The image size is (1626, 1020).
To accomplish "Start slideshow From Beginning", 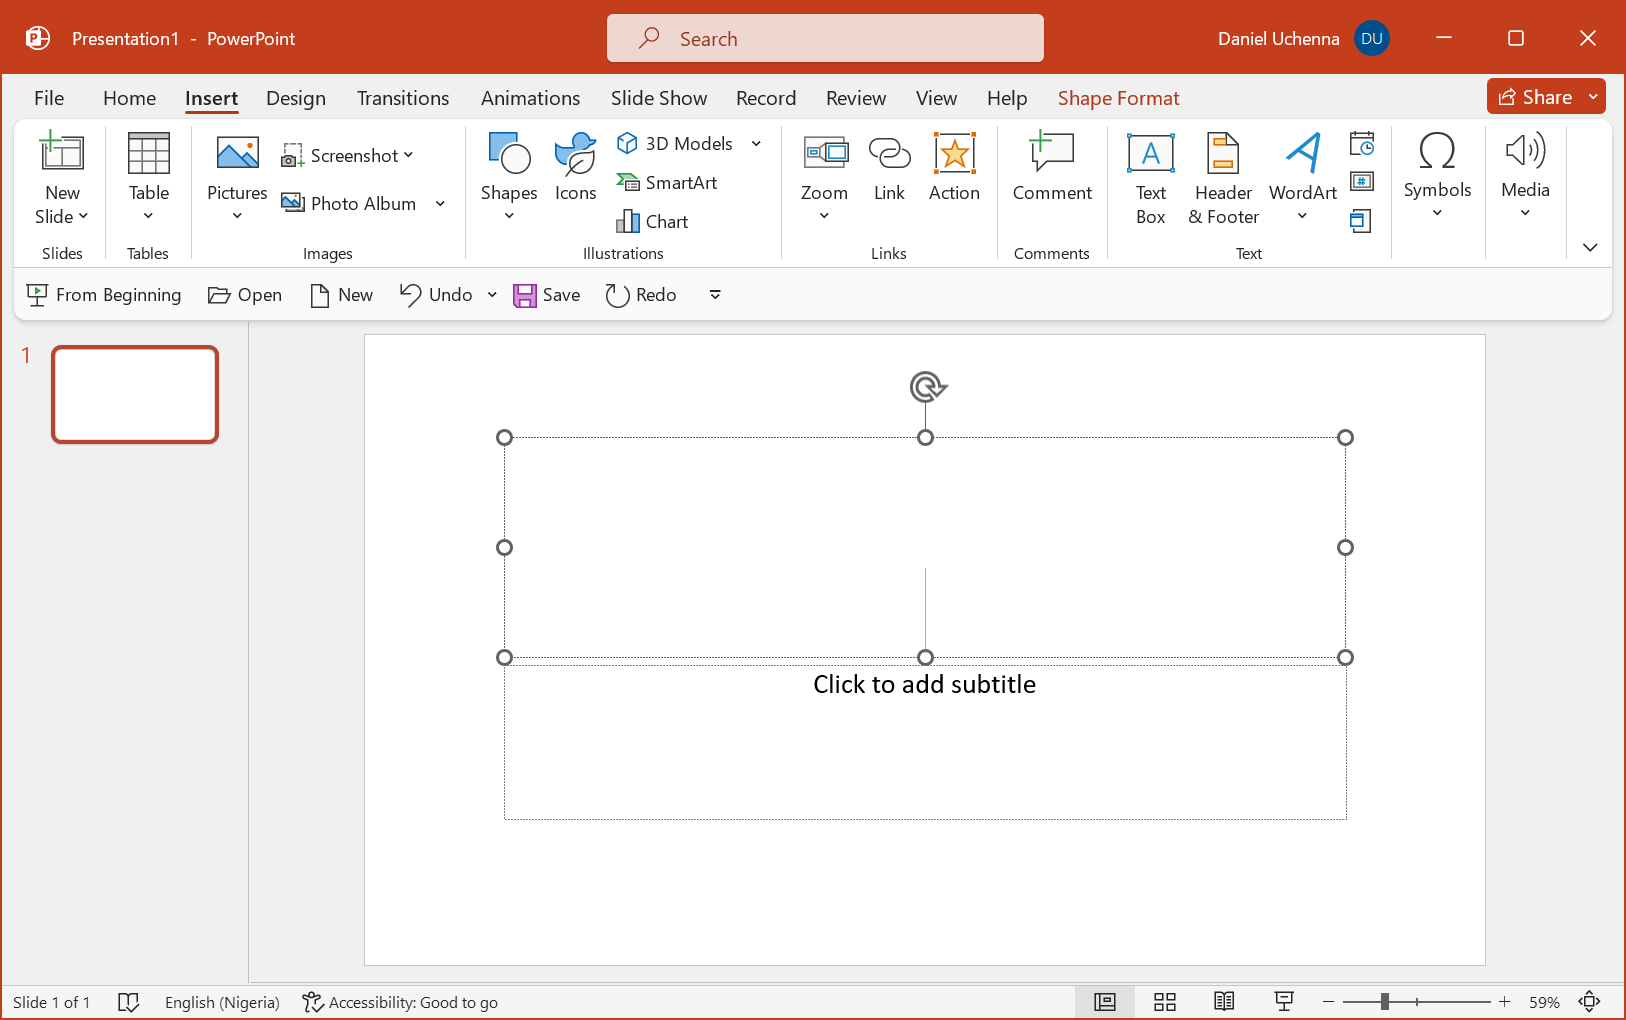I will click(104, 295).
